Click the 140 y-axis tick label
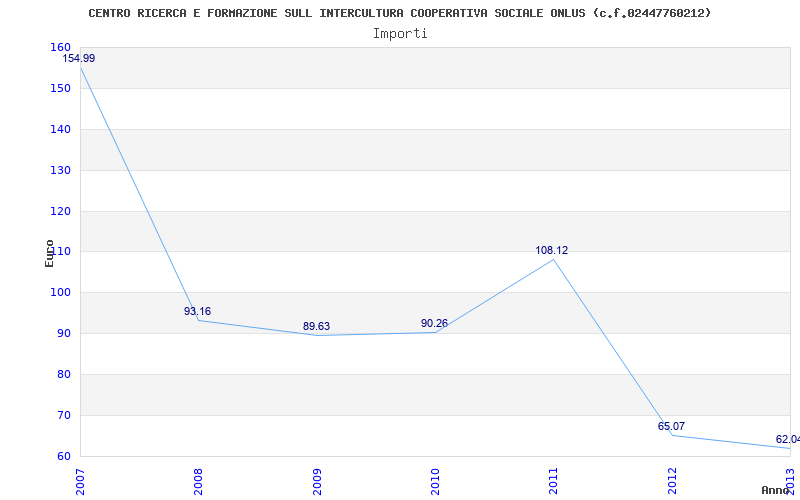Image resolution: width=800 pixels, height=500 pixels. point(60,130)
